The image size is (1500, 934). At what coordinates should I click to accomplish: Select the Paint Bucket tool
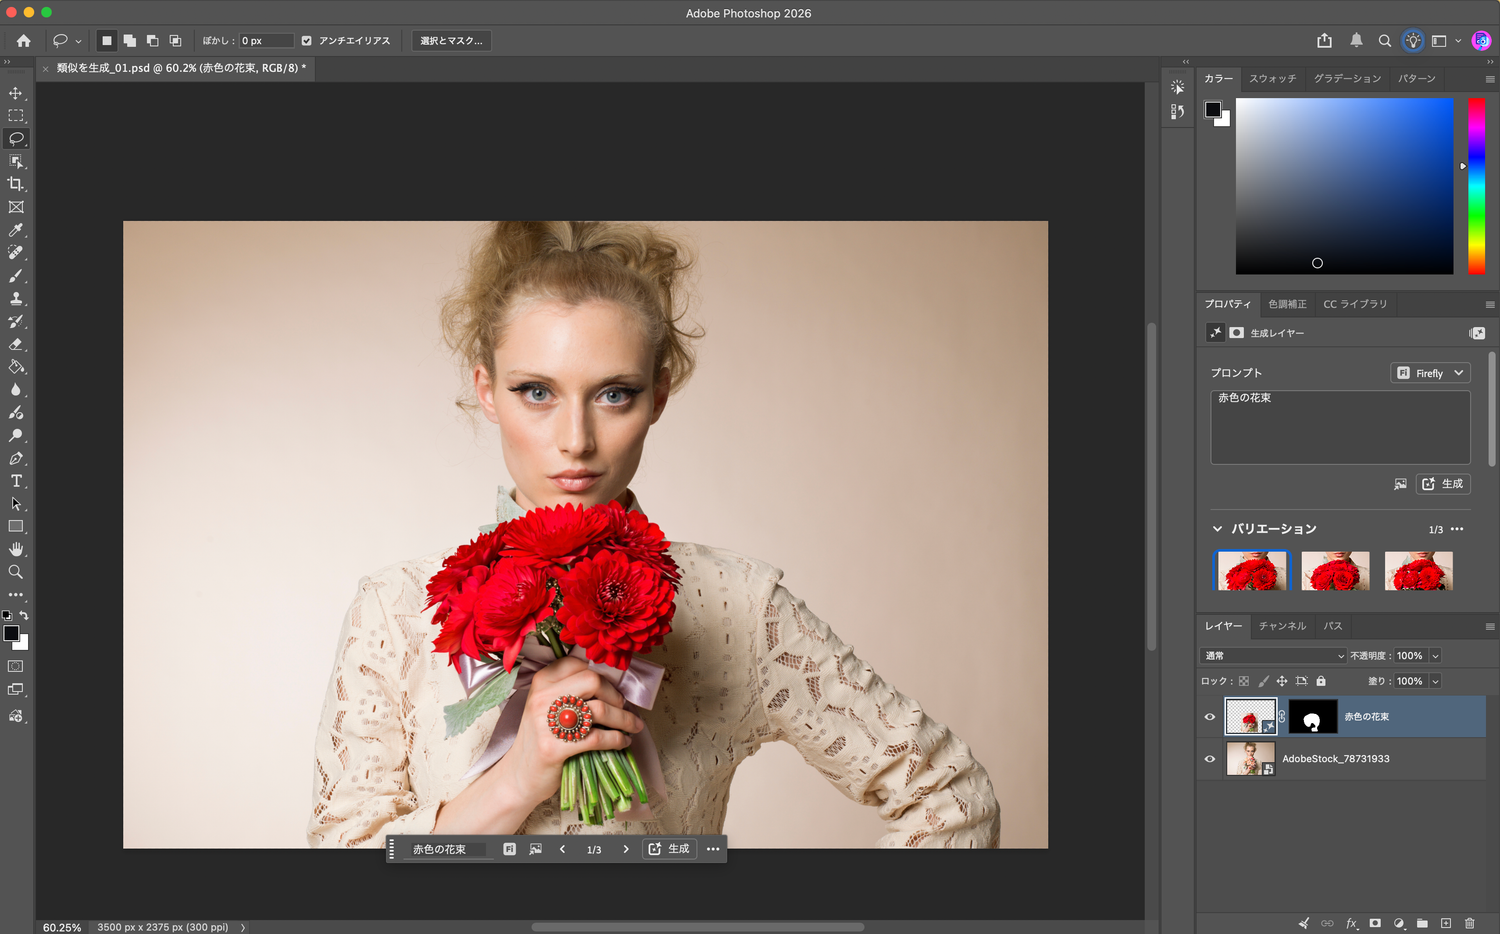pos(16,367)
